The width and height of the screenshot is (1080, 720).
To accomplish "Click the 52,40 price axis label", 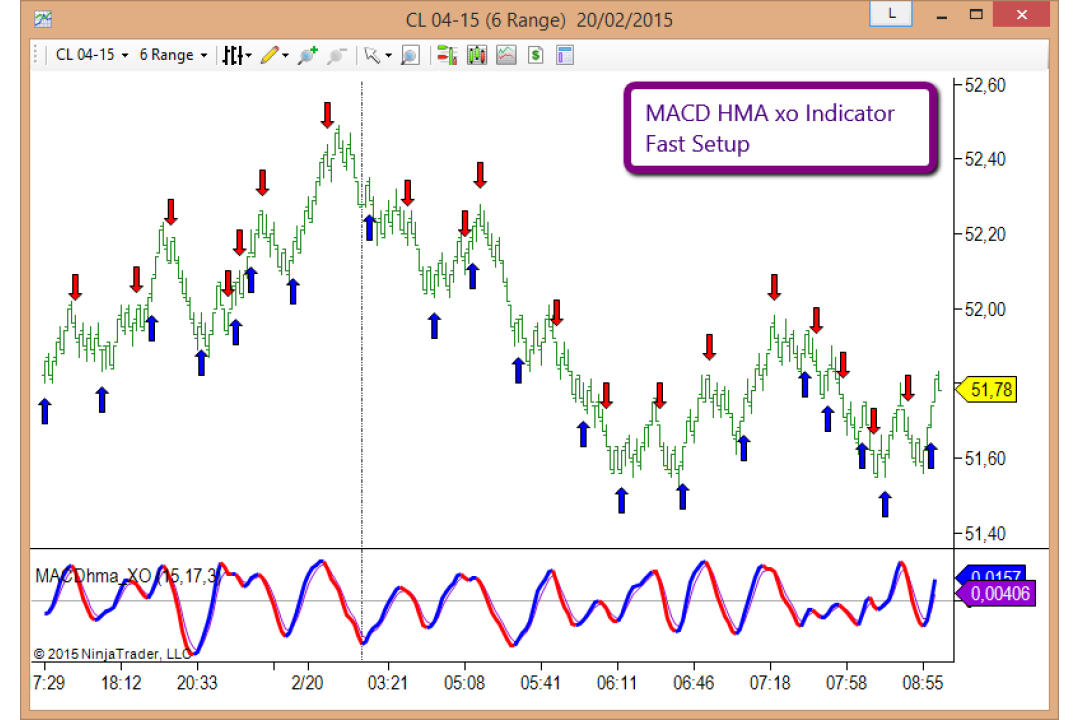I will click(985, 159).
